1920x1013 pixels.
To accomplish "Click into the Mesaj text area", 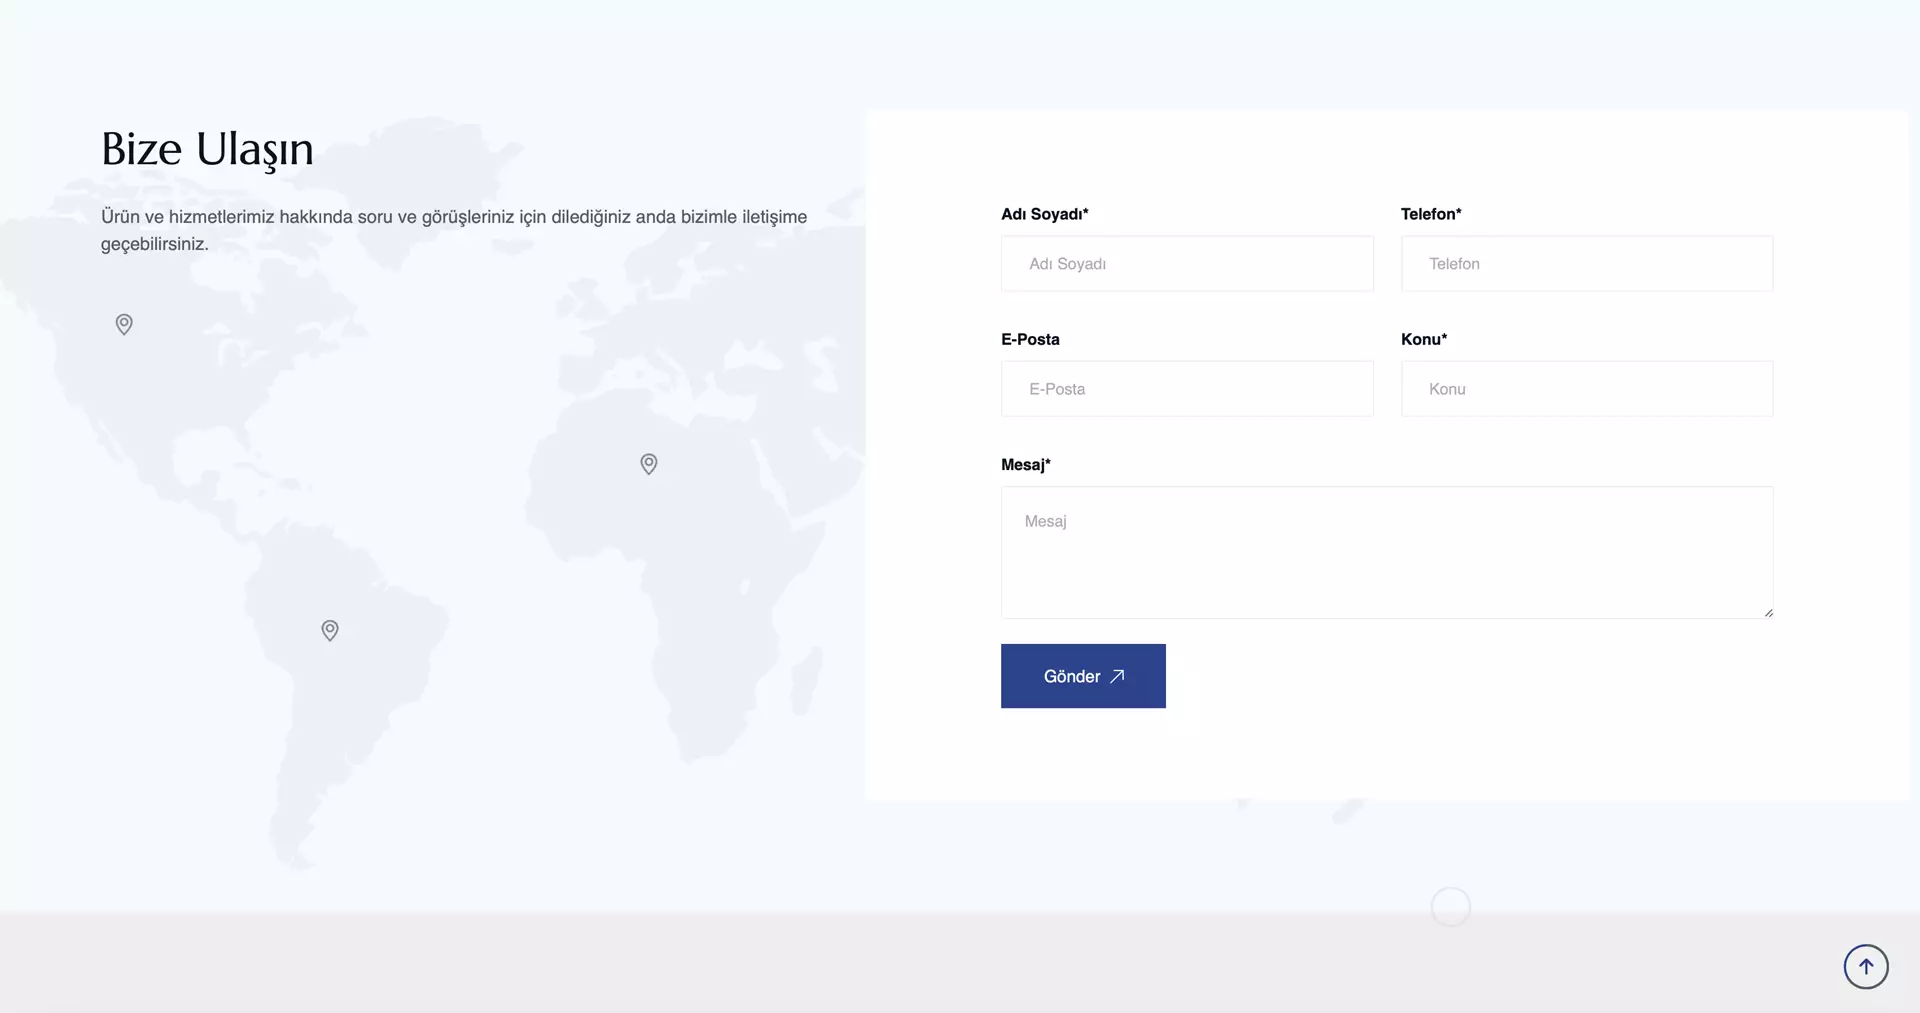I will click(x=1387, y=552).
